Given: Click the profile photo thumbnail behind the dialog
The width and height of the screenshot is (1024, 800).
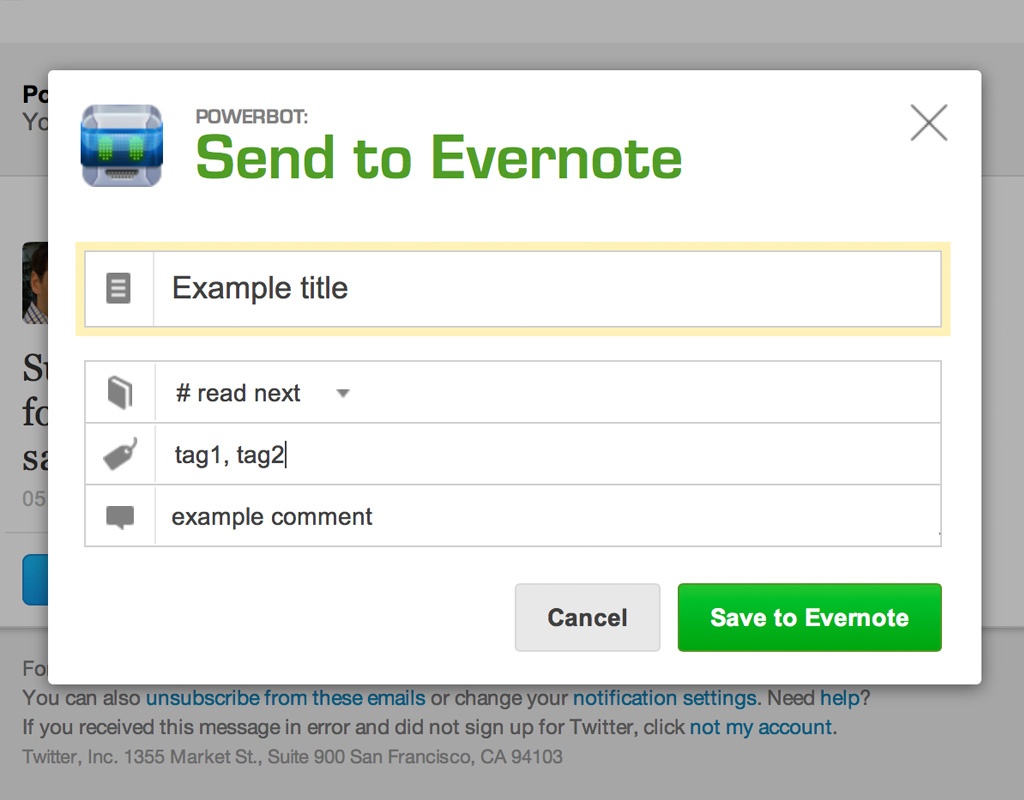Looking at the screenshot, I should click(x=35, y=283).
